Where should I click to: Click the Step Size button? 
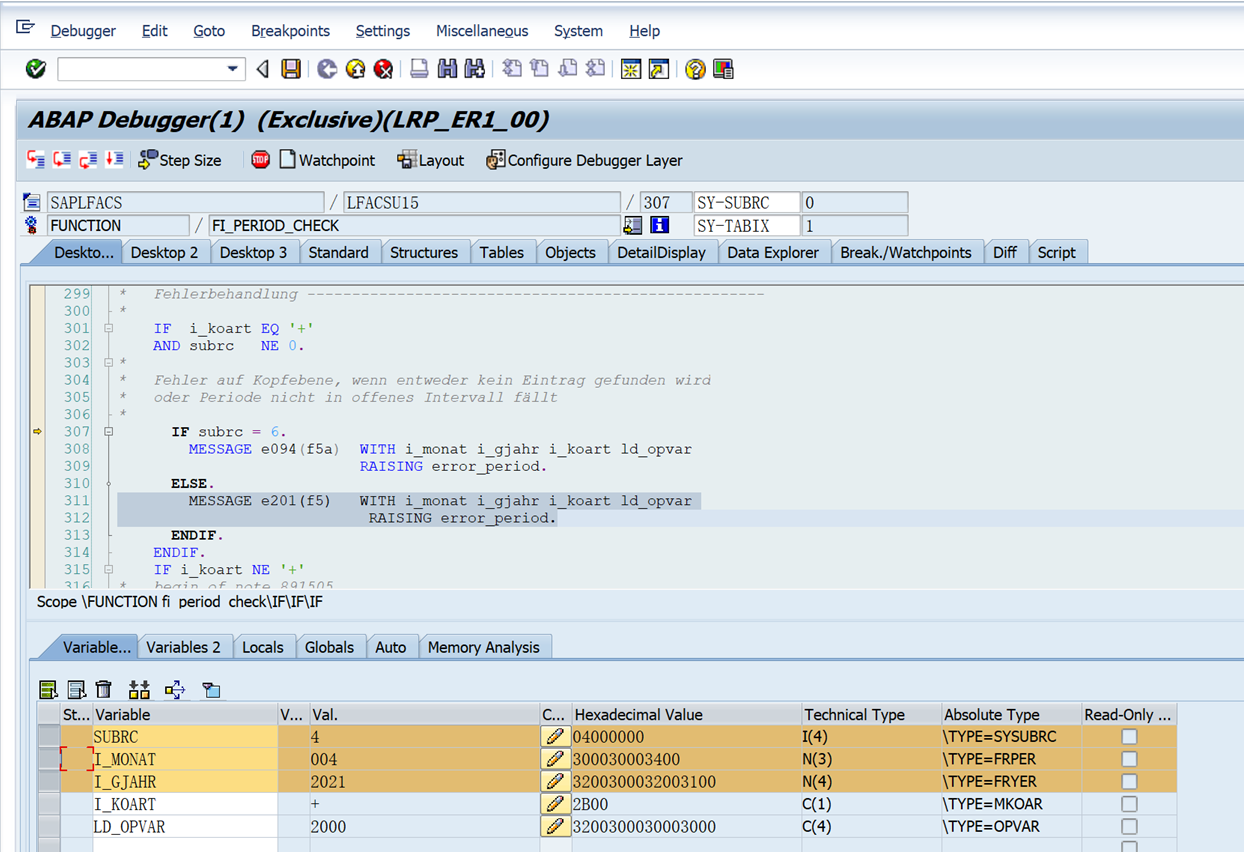(x=180, y=160)
